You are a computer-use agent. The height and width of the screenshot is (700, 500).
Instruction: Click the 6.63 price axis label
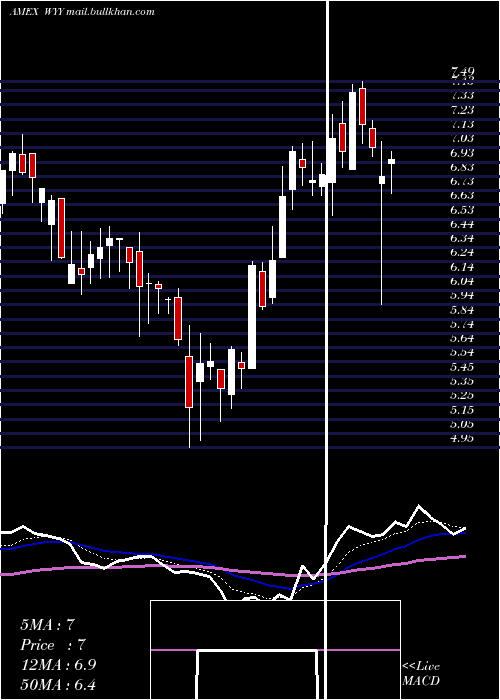(462, 196)
